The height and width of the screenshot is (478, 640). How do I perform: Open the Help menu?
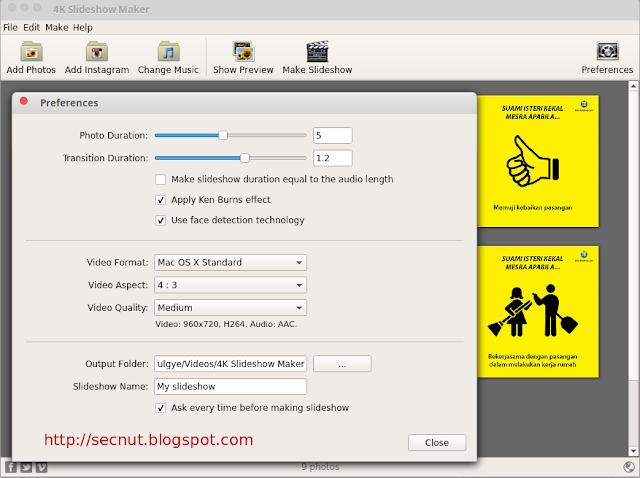click(x=83, y=27)
